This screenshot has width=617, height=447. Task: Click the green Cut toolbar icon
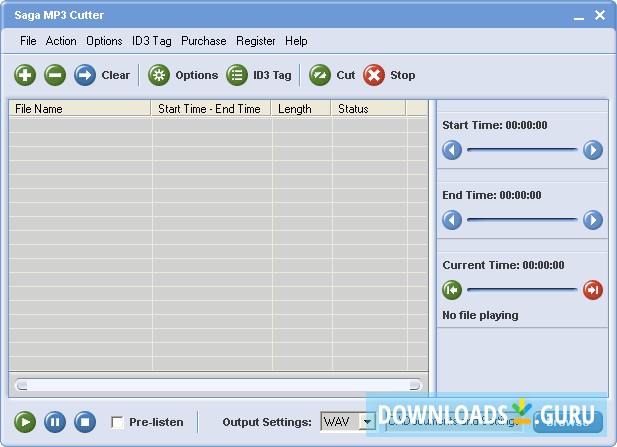320,75
